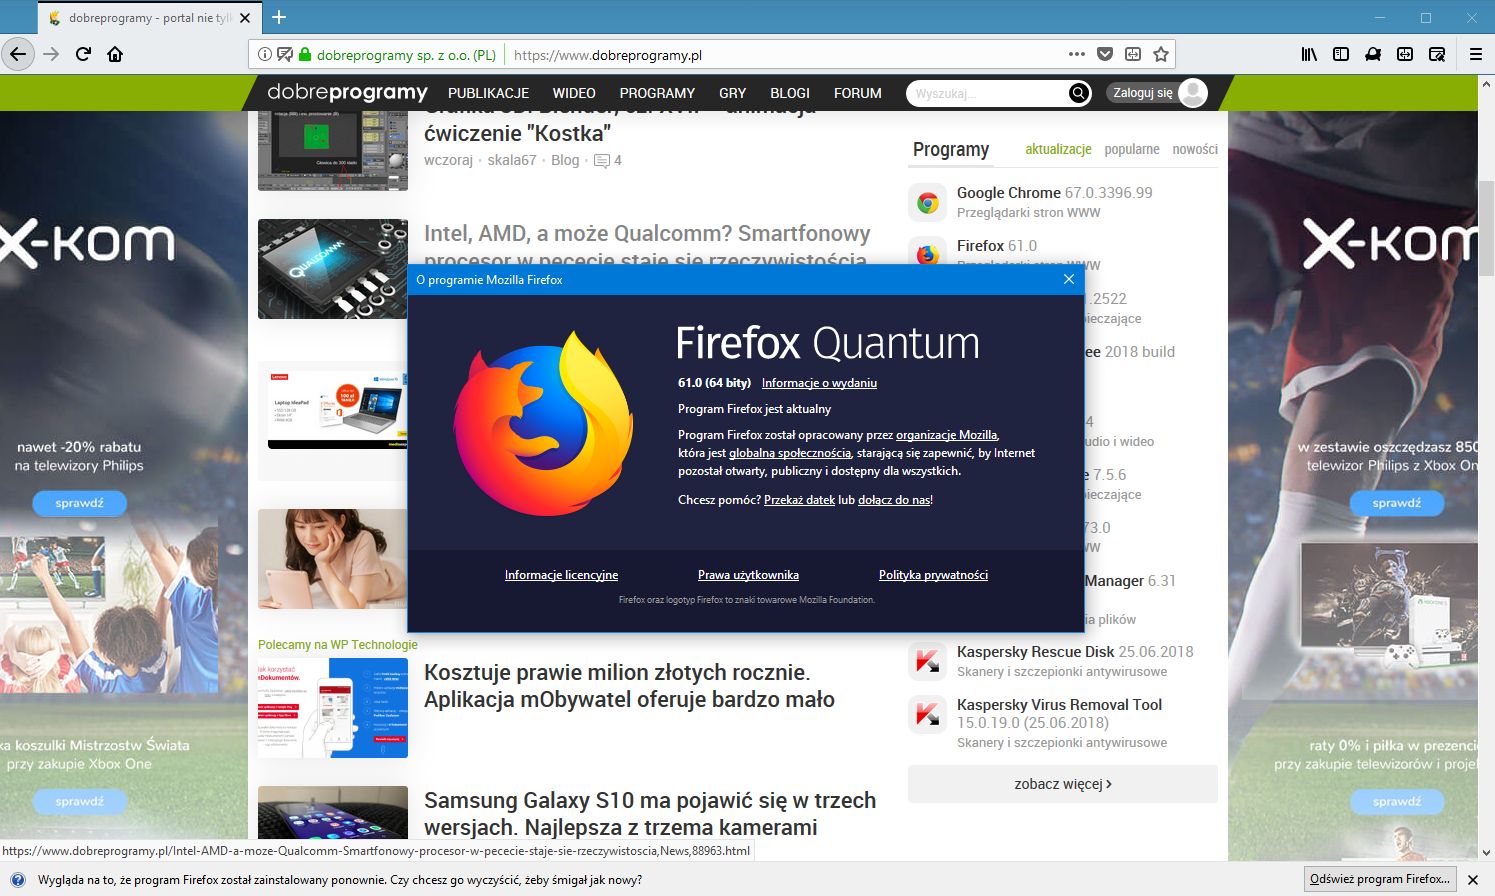This screenshot has width=1495, height=896.
Task: Close the dobreprogramy tab
Action: point(245,18)
